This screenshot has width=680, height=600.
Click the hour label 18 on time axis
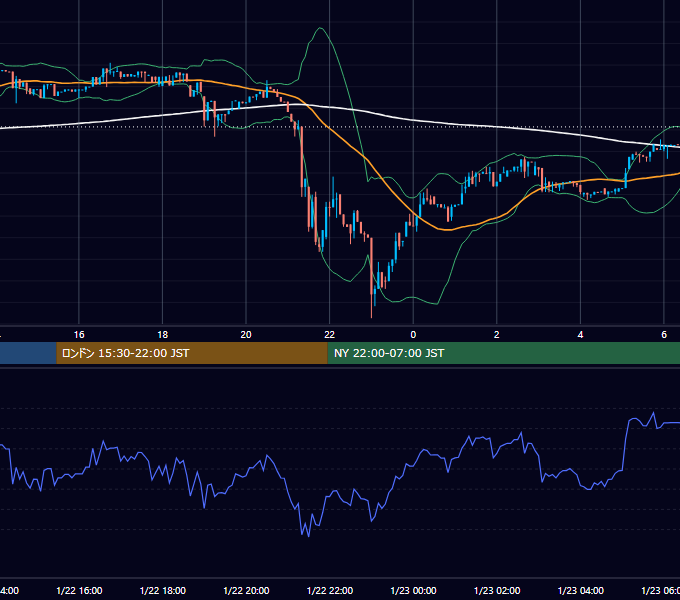tap(163, 335)
